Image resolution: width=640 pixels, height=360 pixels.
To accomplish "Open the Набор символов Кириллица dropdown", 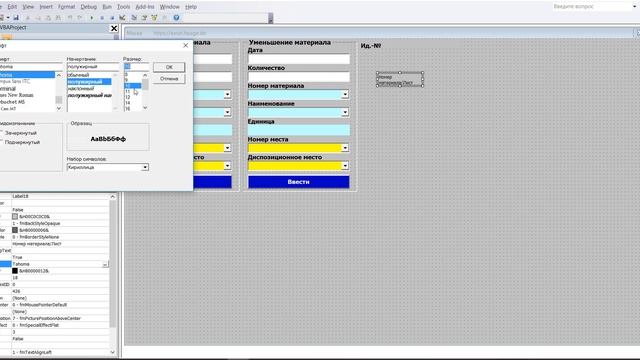I will [145, 167].
